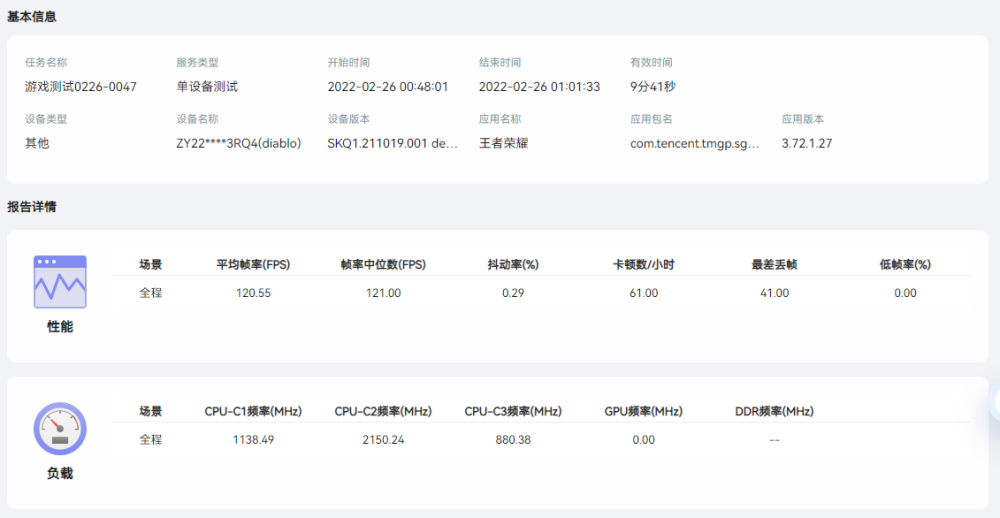The height and width of the screenshot is (518, 1000).
Task: Click CPU-C3 frequency value 880.38
Action: (513, 440)
